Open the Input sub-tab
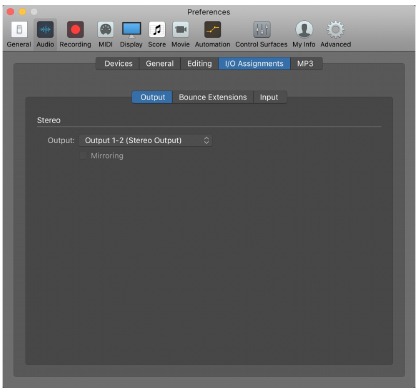 269,97
